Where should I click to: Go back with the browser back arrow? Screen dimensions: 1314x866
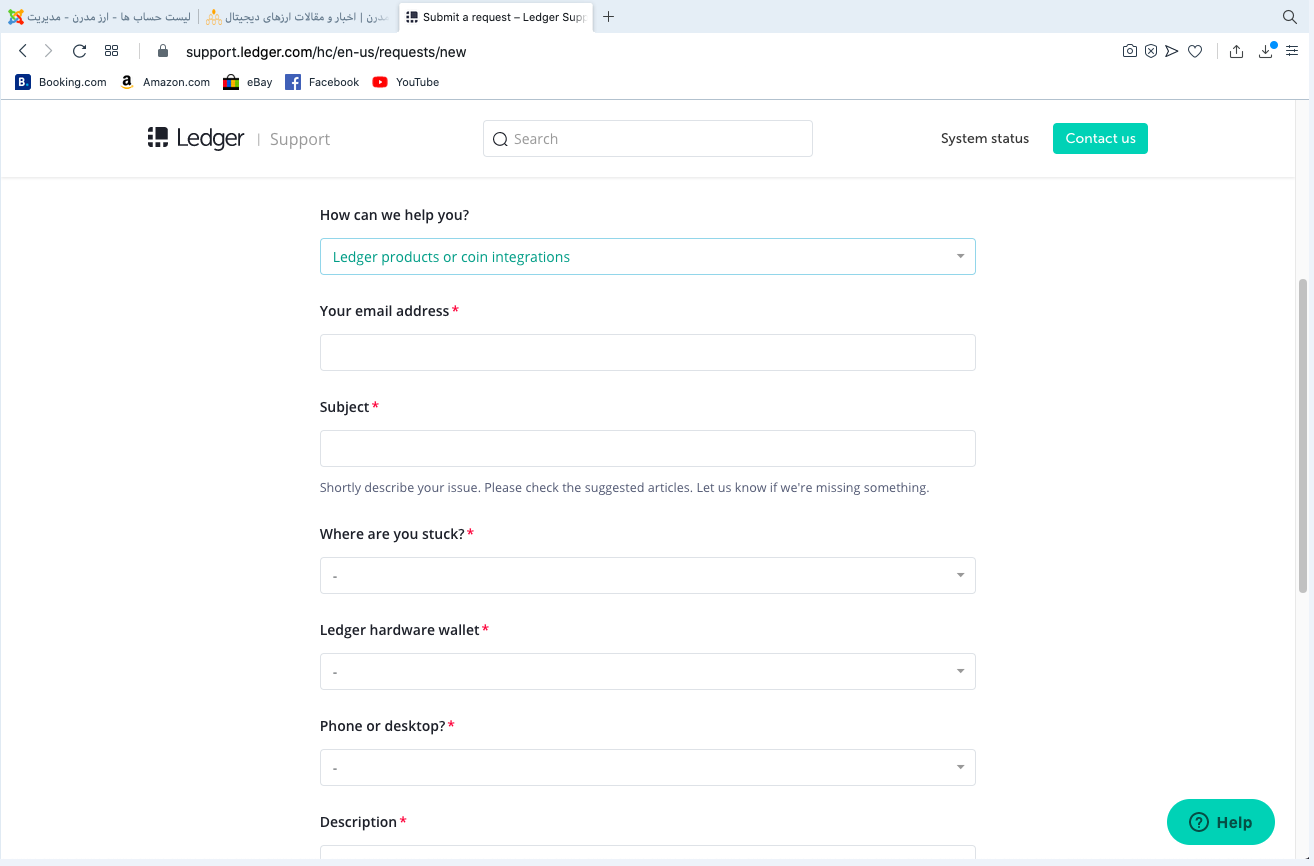(x=22, y=51)
